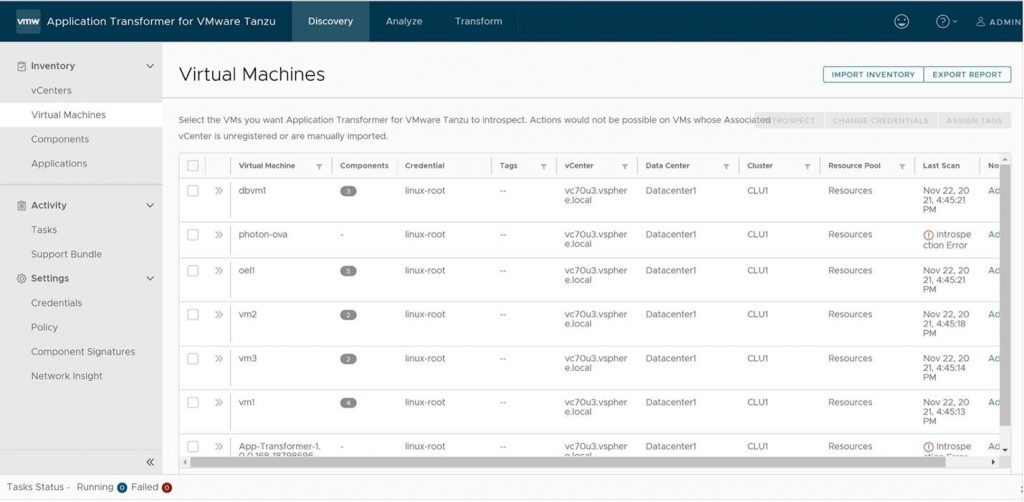Image resolution: width=1024 pixels, height=502 pixels.
Task: Expand the dbvm1 row details
Action: coord(219,191)
